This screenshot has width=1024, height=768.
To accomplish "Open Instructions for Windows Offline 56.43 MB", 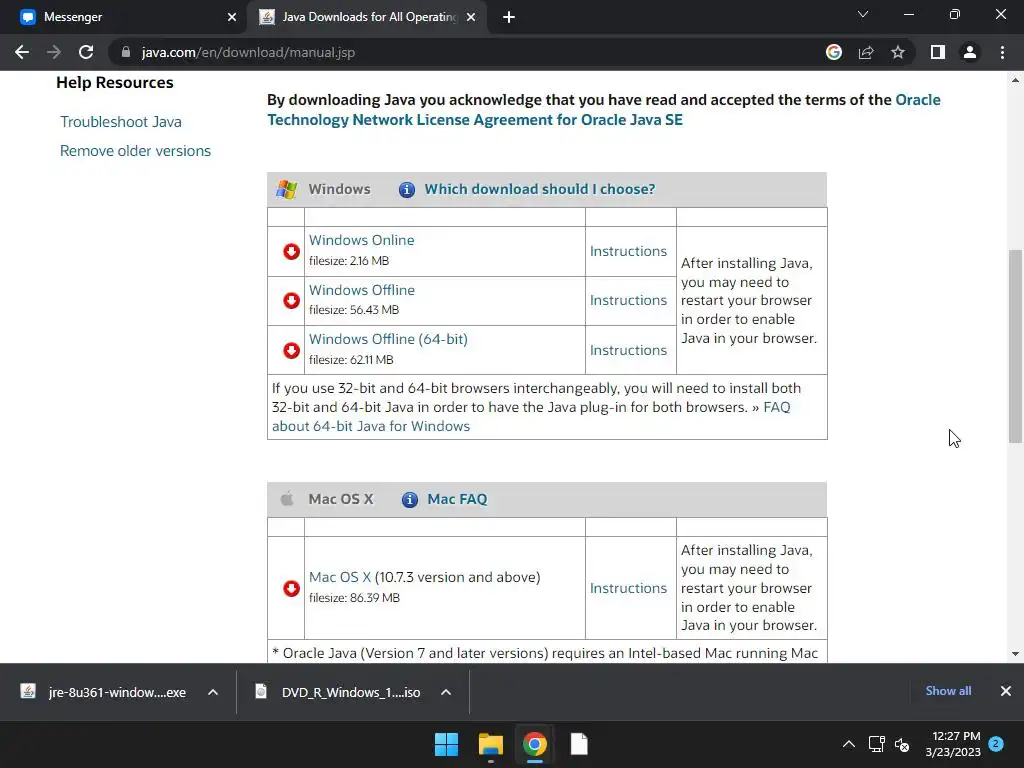I will coord(628,300).
